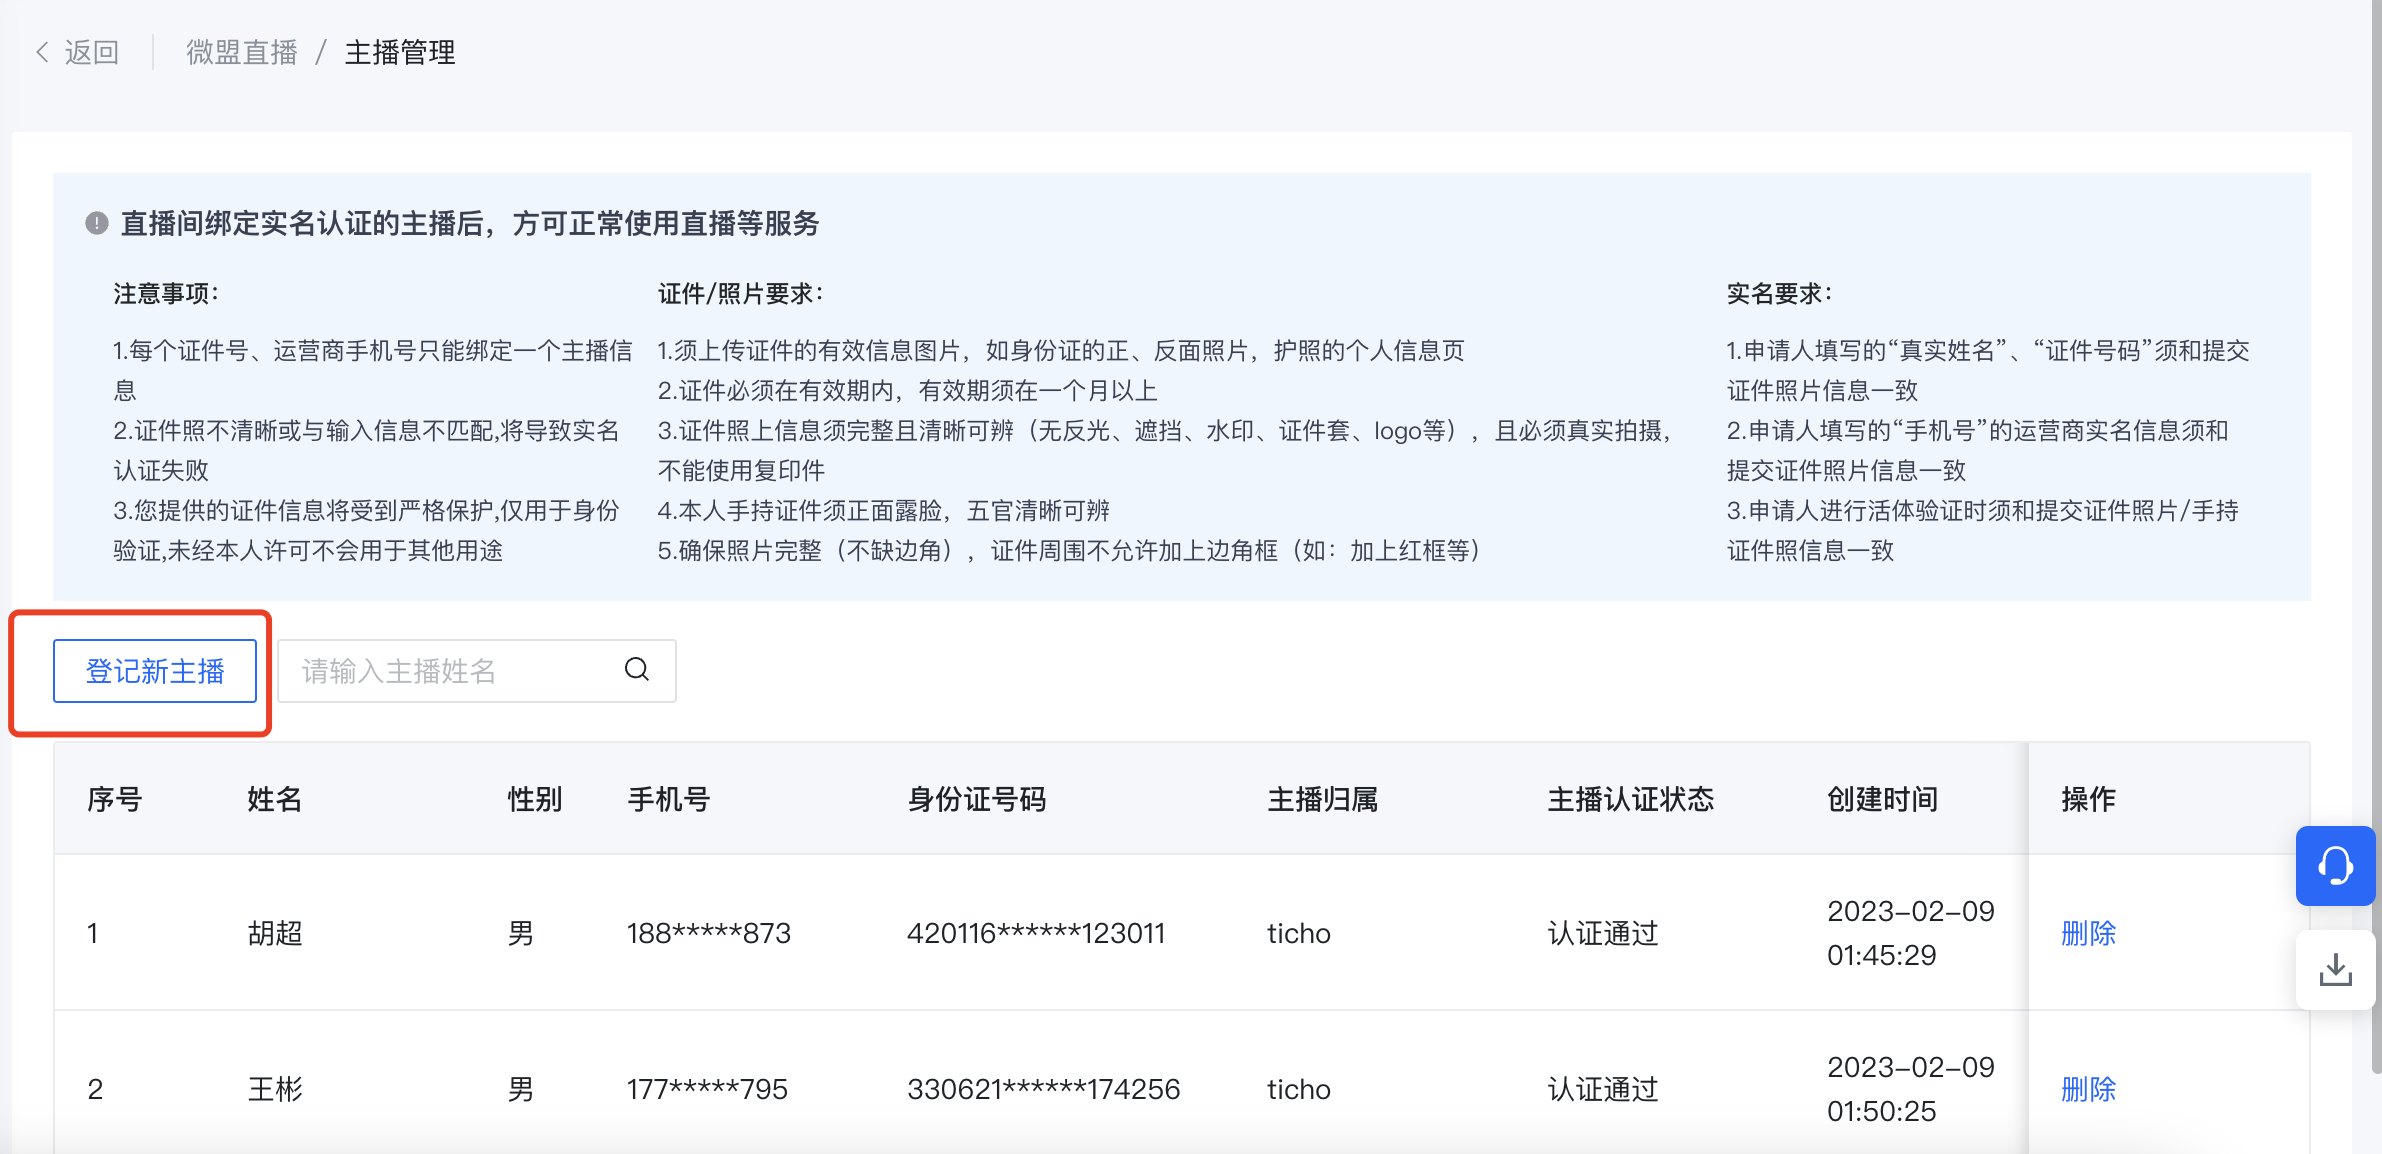The image size is (2382, 1154).
Task: Click the 实名要求 heading
Action: click(1779, 293)
